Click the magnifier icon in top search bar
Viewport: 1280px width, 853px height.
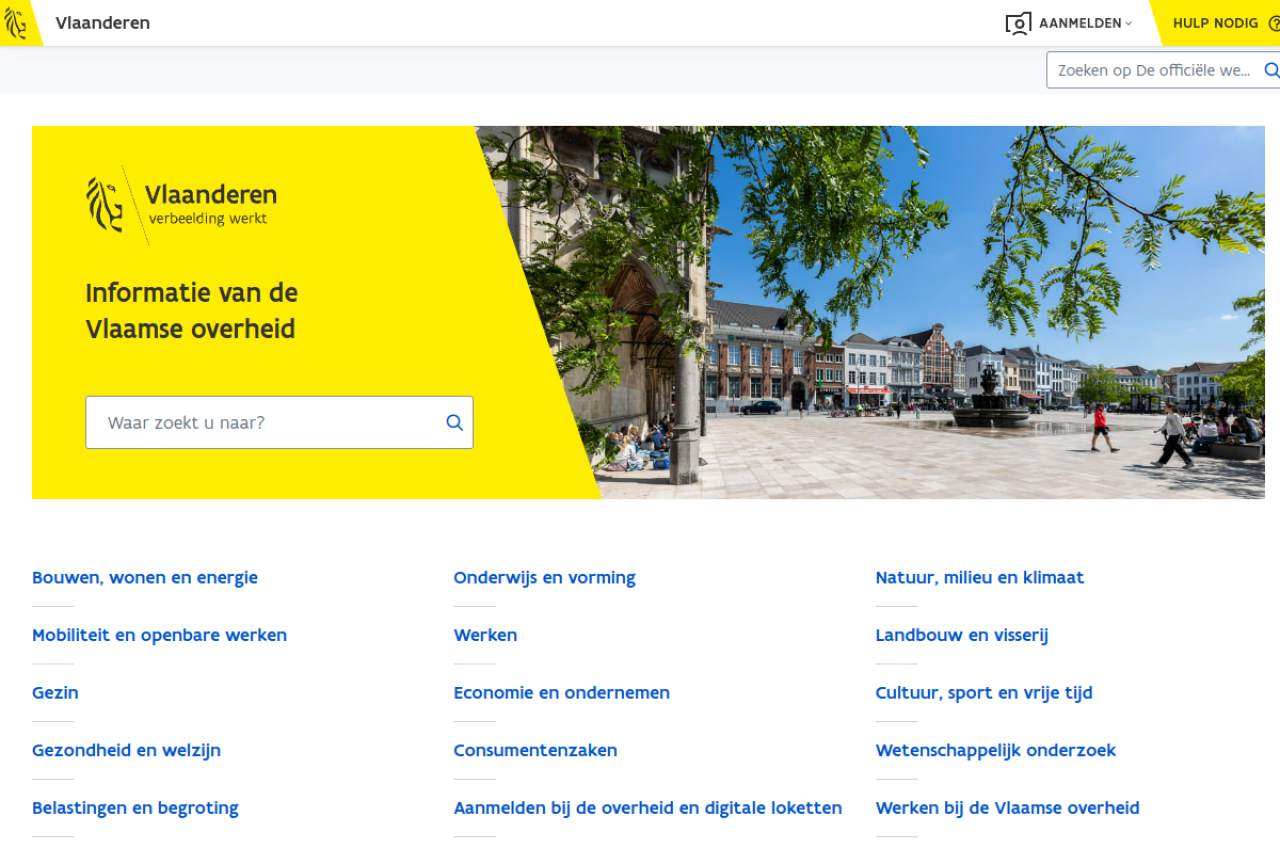[x=1271, y=70]
